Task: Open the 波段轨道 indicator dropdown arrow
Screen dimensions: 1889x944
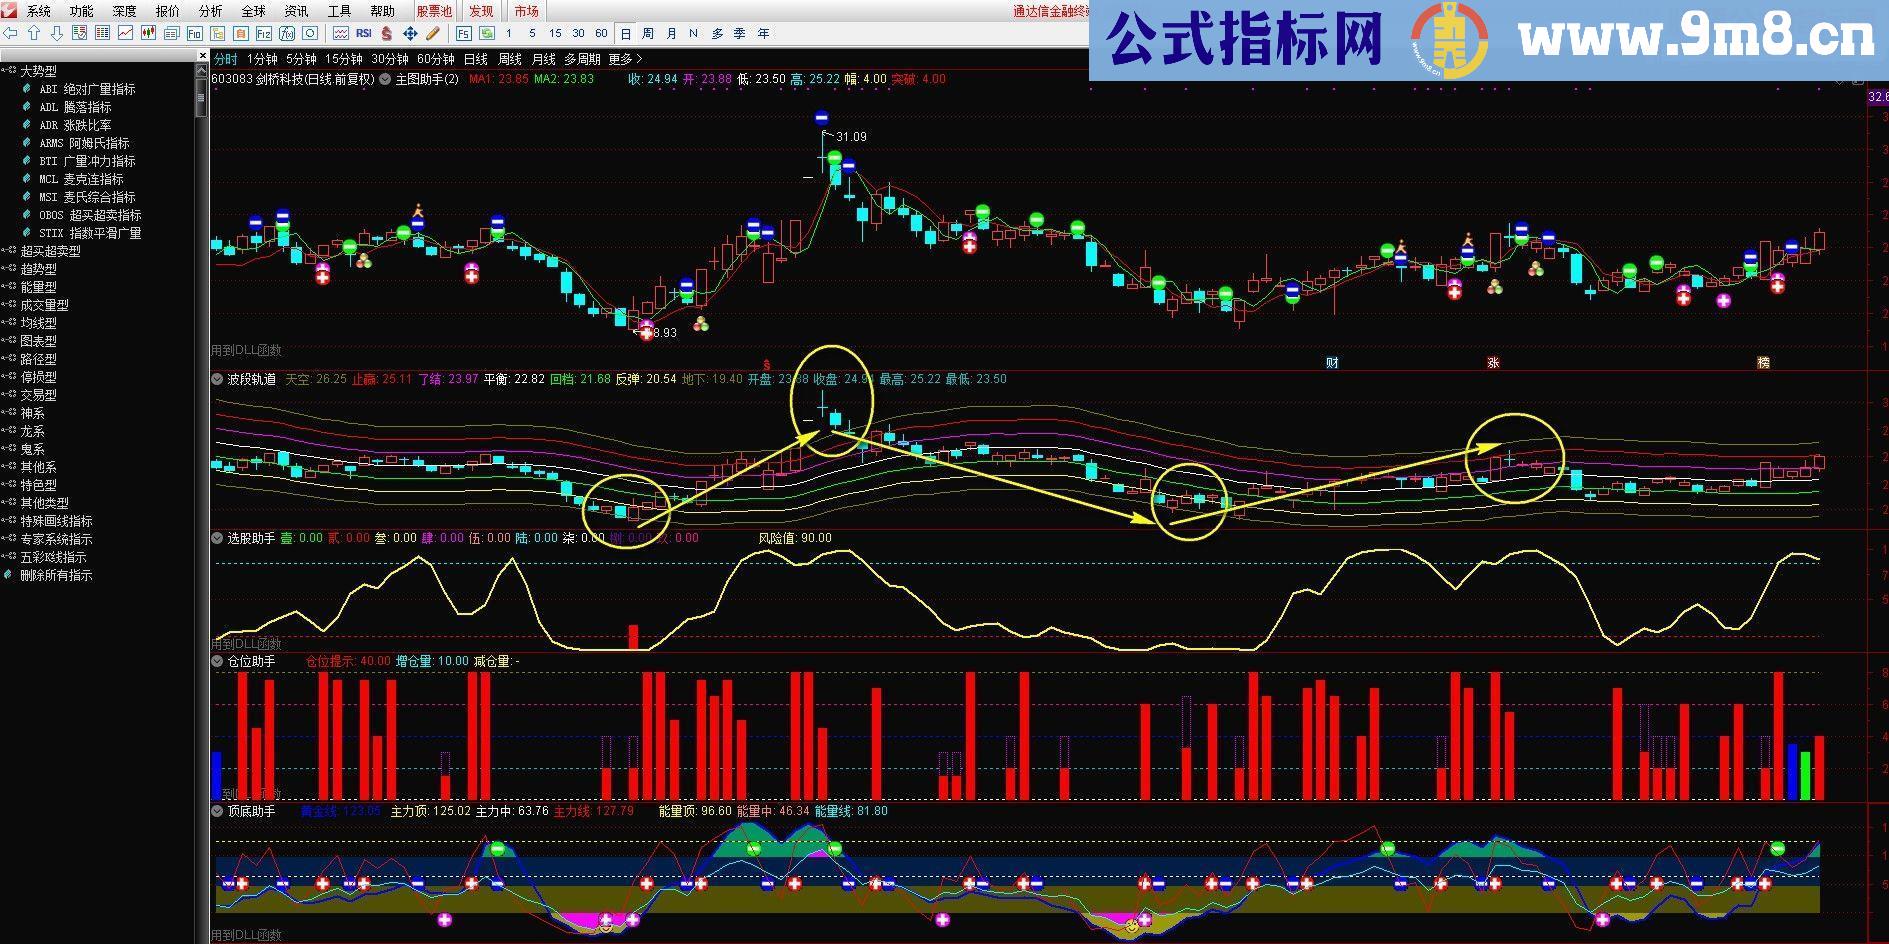Action: [x=217, y=379]
